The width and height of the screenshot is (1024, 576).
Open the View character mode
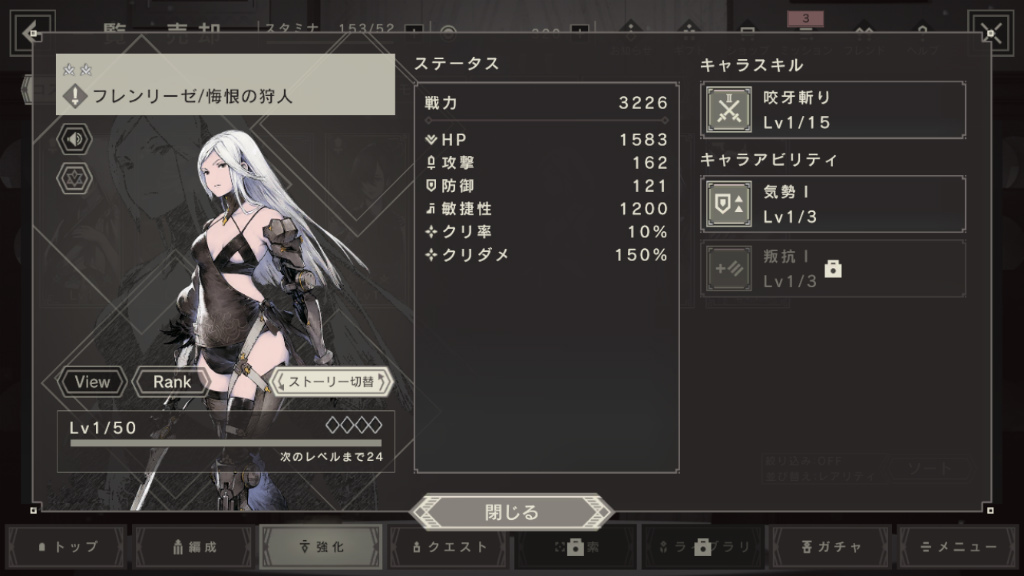coord(92,382)
